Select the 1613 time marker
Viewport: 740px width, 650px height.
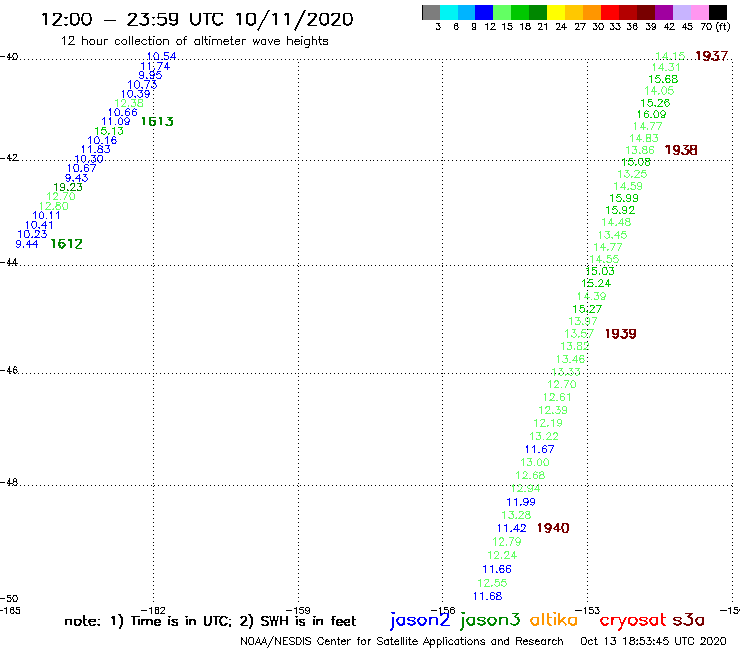[157, 121]
